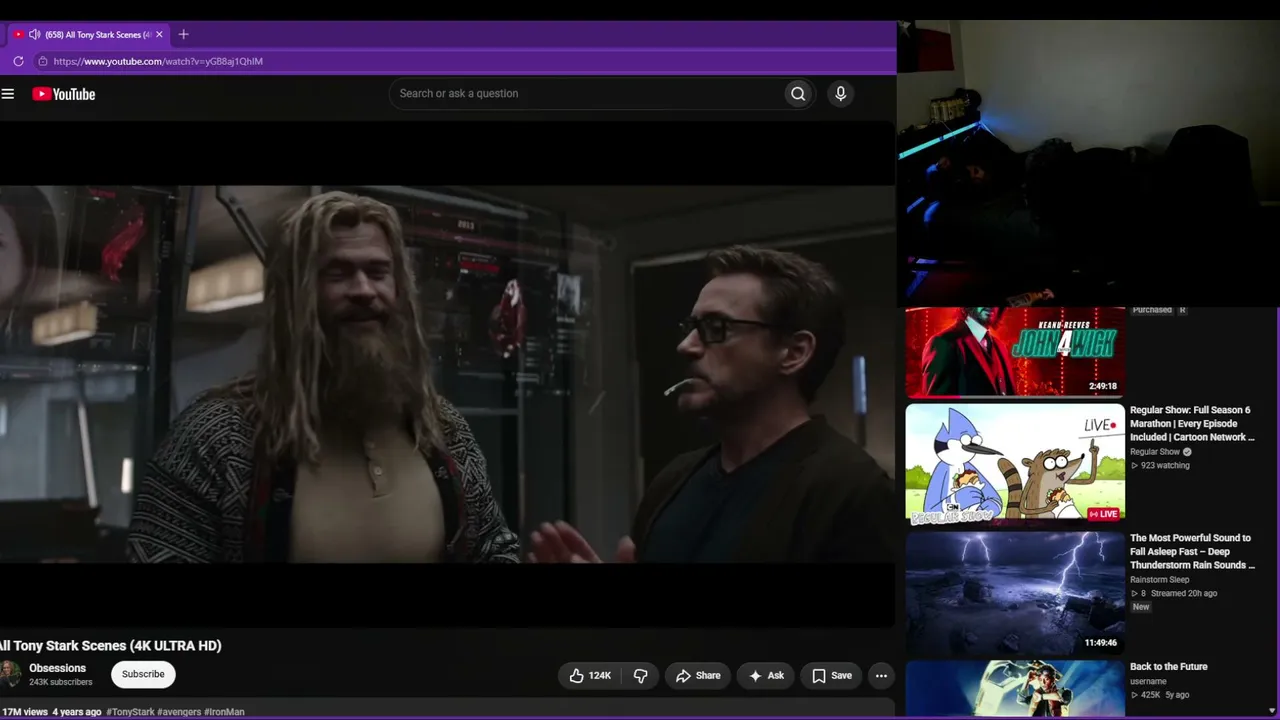Click the 11:49:46 duration on thunderstorm video
Viewport: 1280px width, 720px height.
point(1101,643)
